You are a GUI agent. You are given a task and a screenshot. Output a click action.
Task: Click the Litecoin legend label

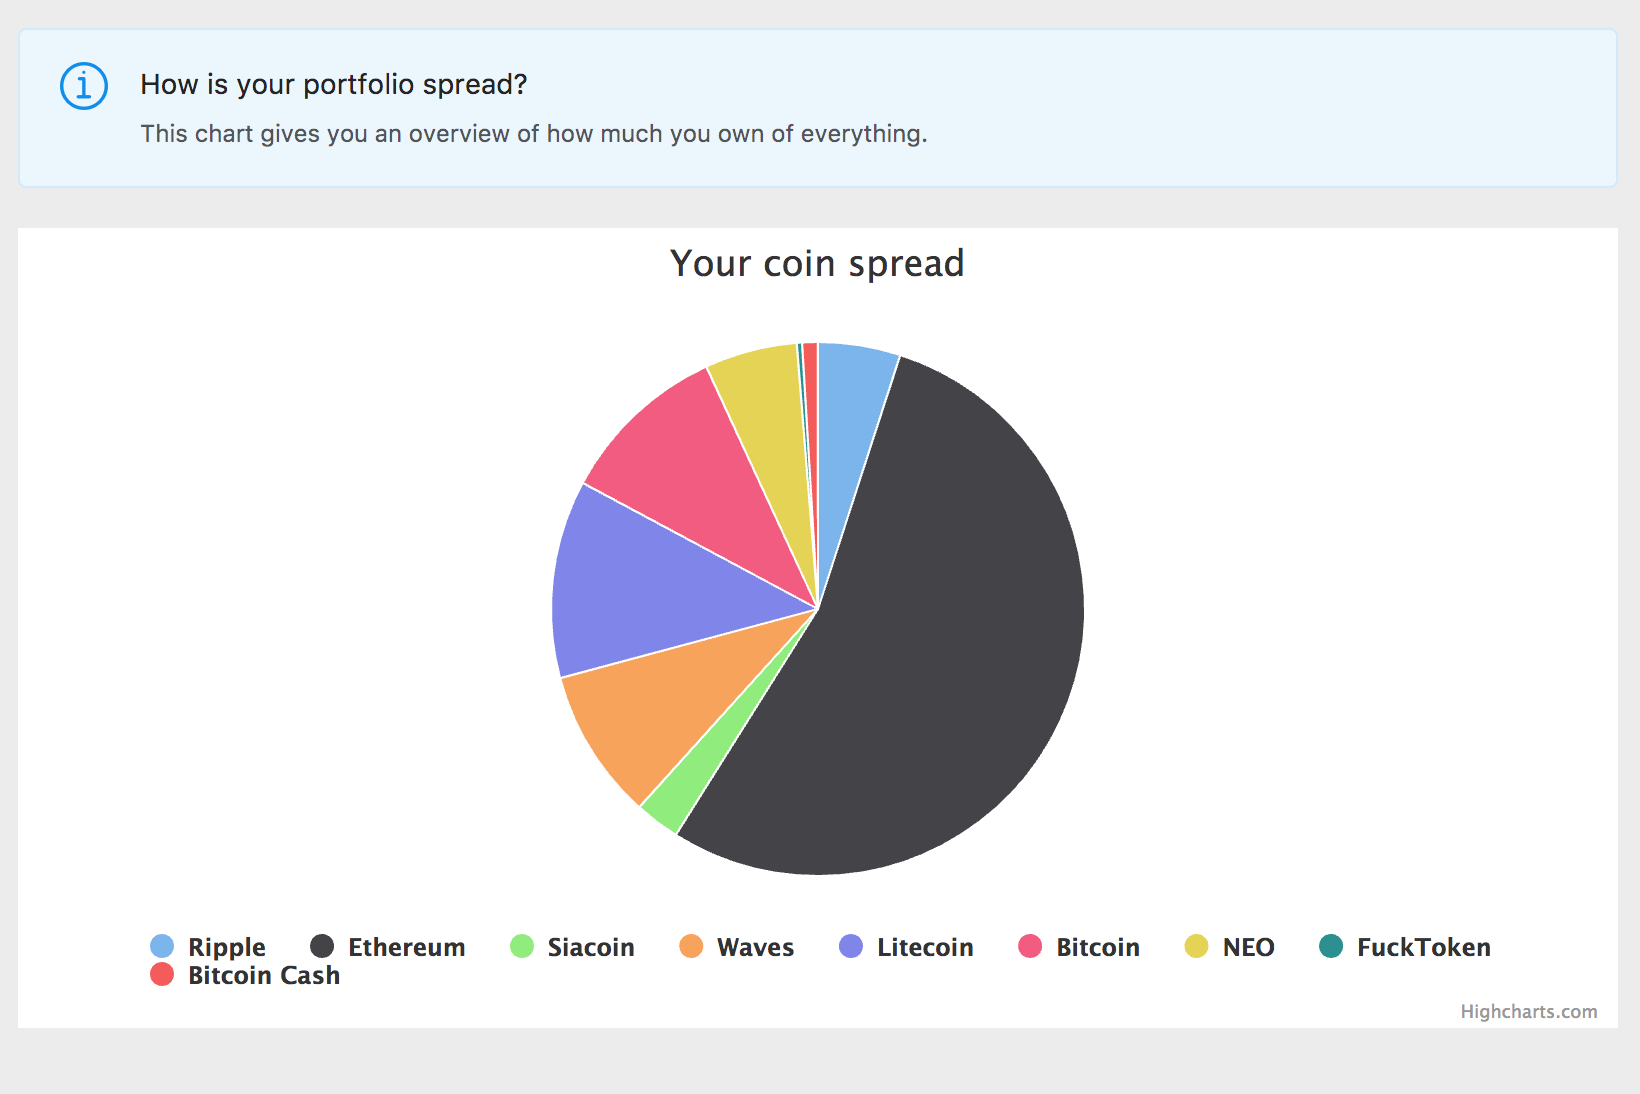click(x=924, y=947)
